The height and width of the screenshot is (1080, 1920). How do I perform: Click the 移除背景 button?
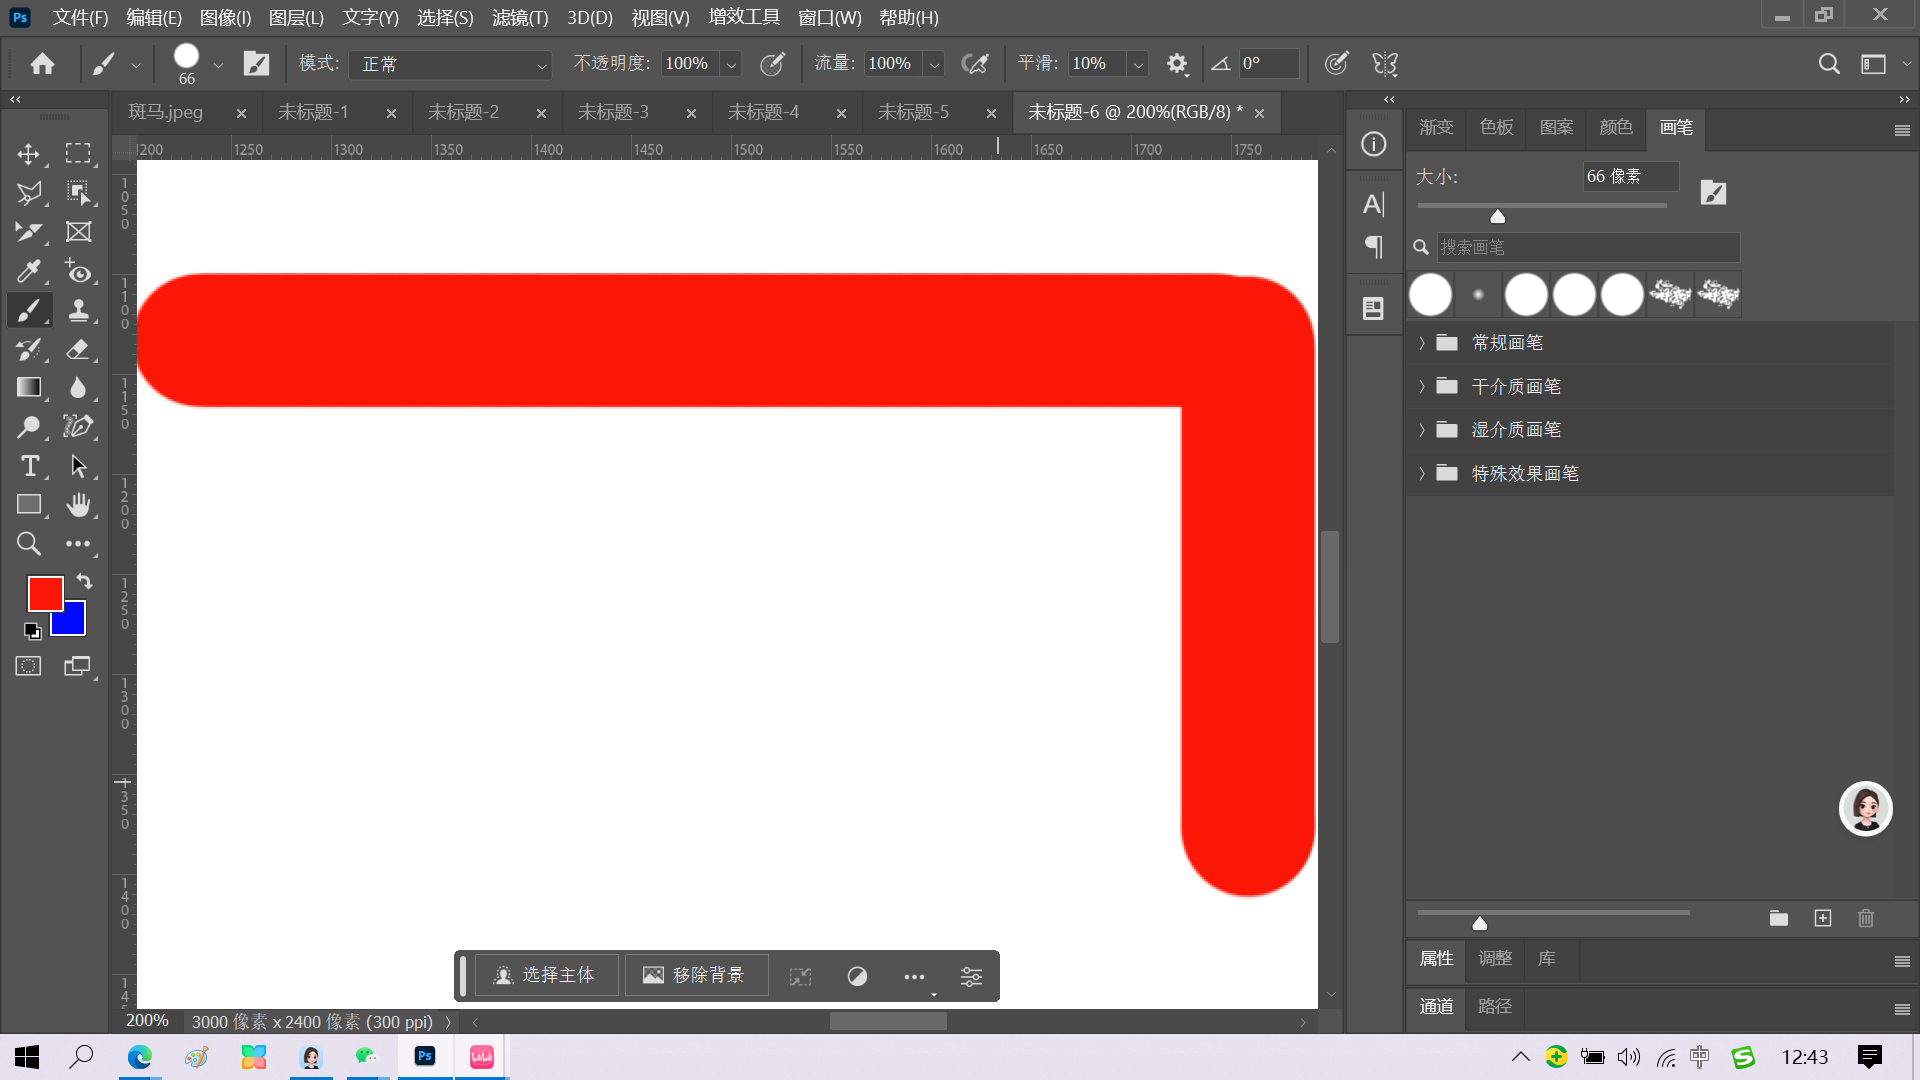[x=696, y=975]
